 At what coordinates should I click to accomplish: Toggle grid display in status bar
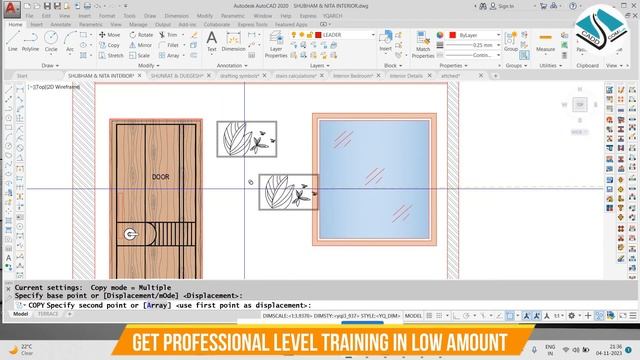pyautogui.click(x=429, y=316)
